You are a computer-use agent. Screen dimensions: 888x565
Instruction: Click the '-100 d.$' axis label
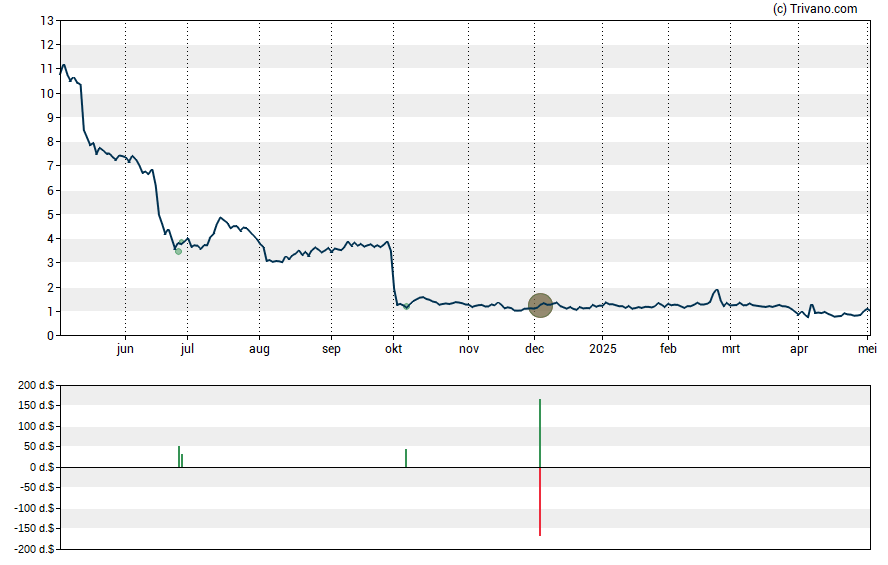(35, 508)
